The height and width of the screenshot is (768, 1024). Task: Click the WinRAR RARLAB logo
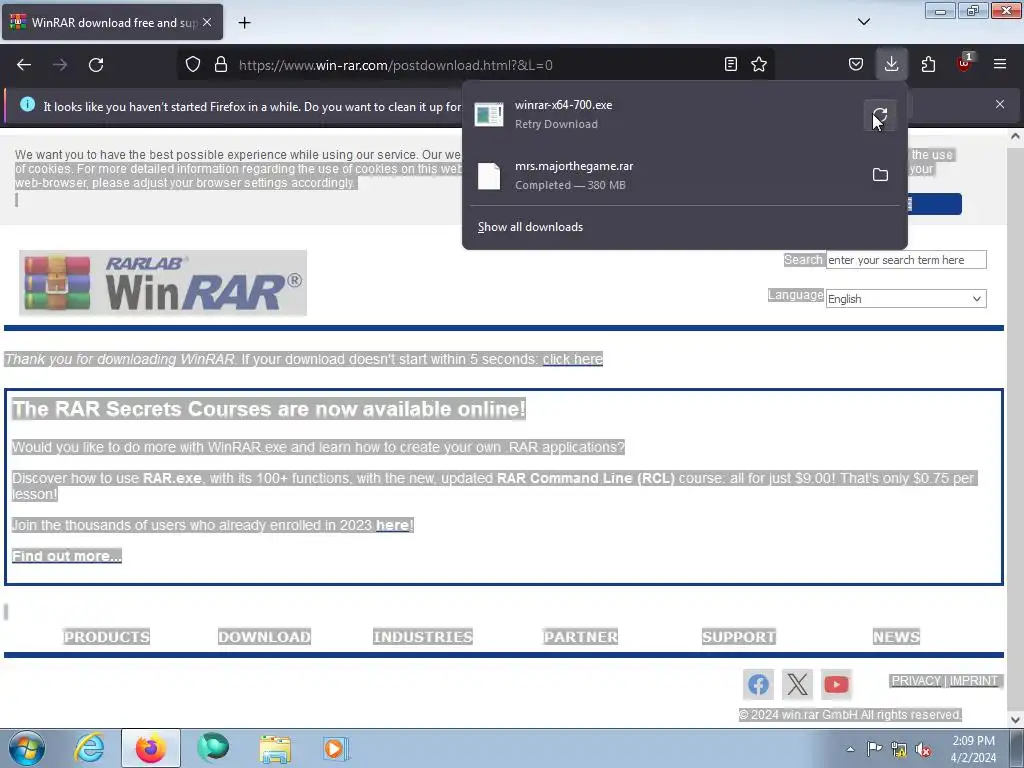click(x=163, y=283)
